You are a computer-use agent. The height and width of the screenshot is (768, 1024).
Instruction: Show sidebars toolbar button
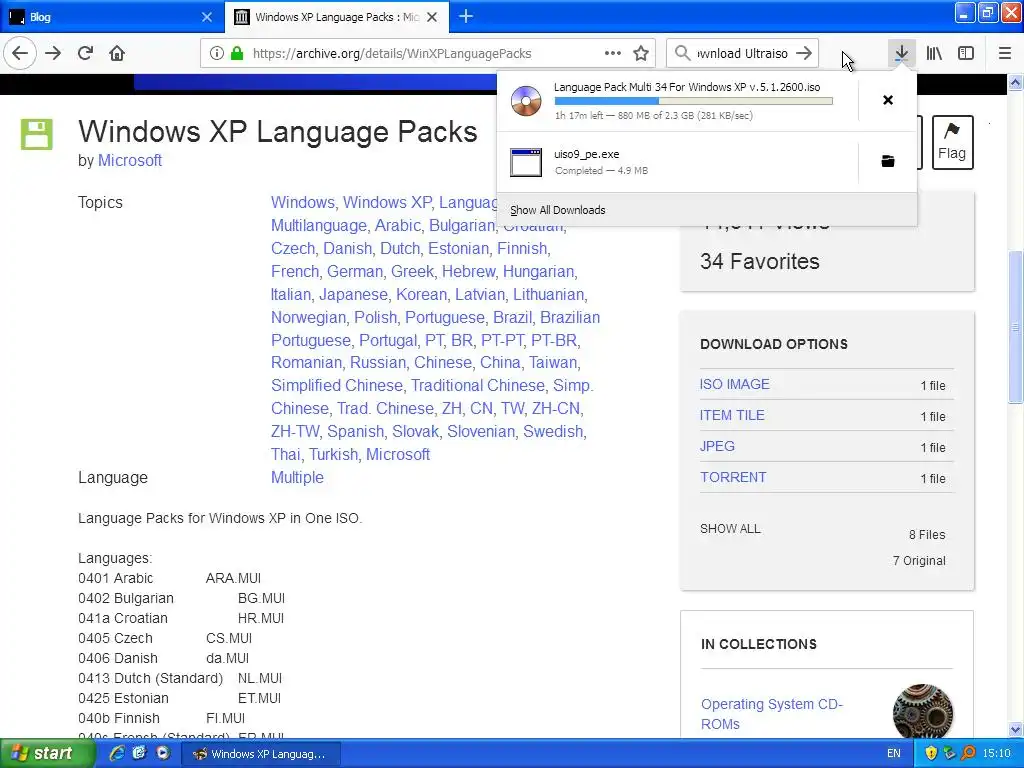(966, 53)
